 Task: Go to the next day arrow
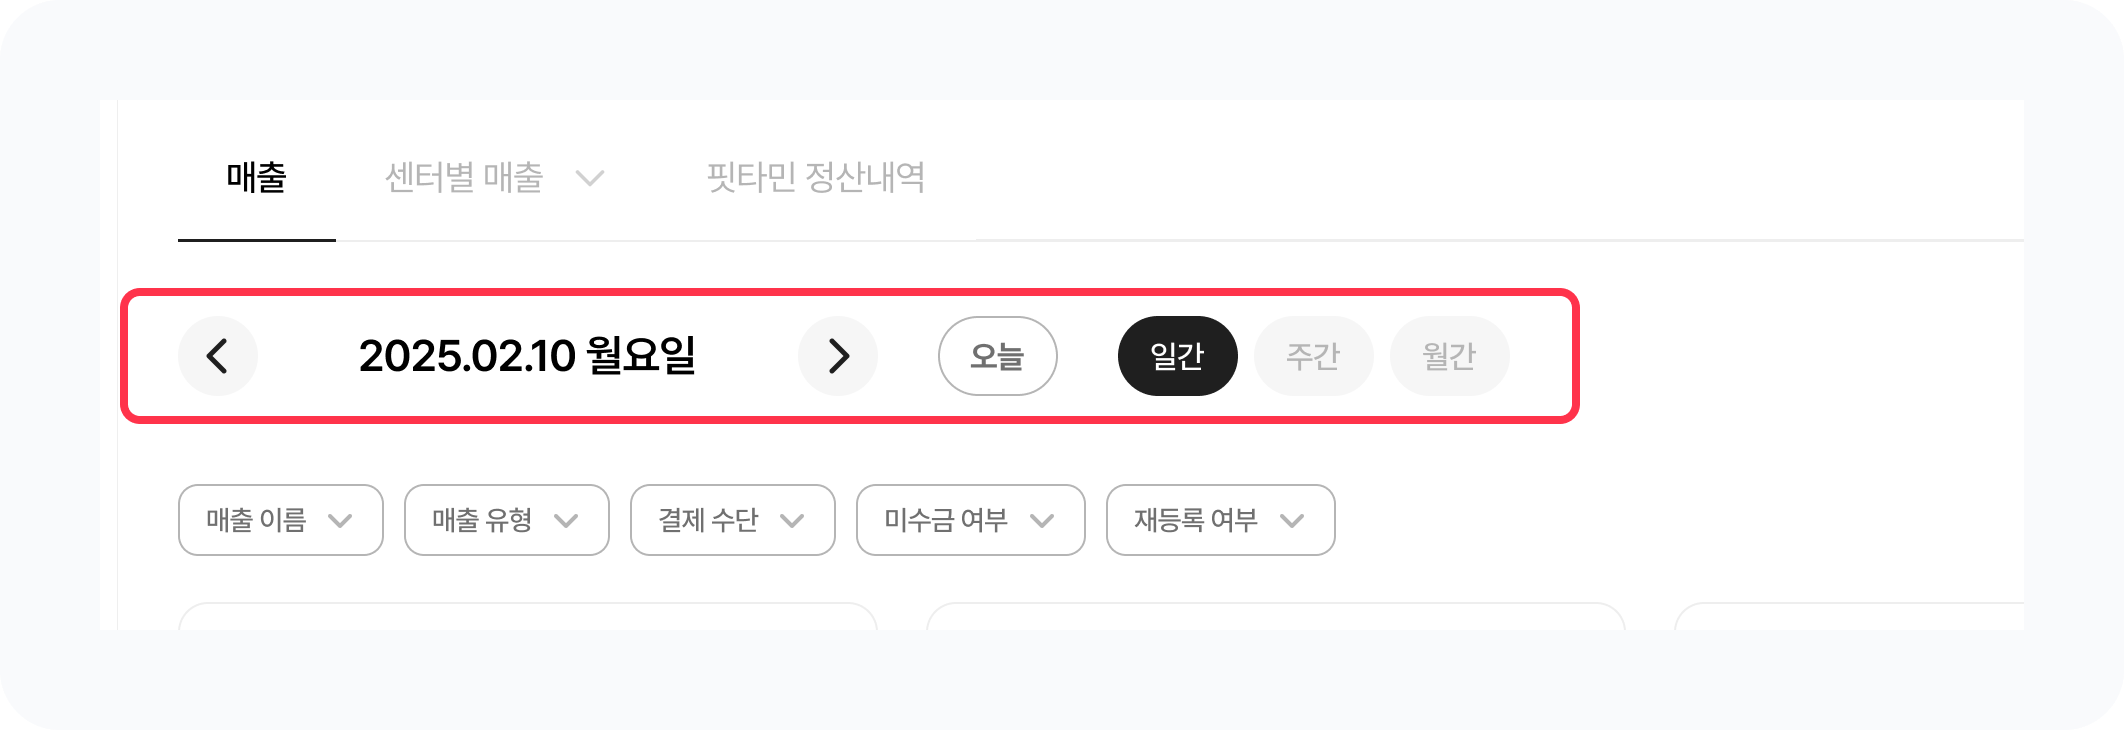[x=838, y=356]
